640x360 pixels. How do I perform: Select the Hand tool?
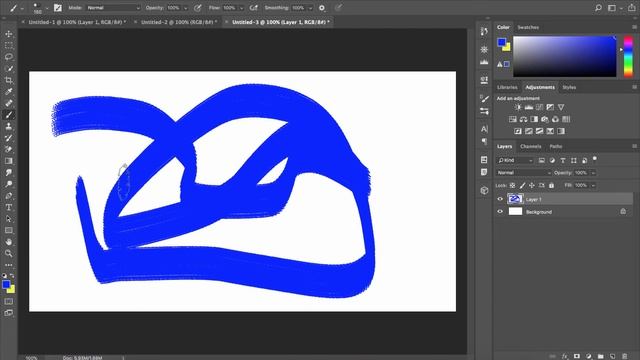click(x=9, y=242)
